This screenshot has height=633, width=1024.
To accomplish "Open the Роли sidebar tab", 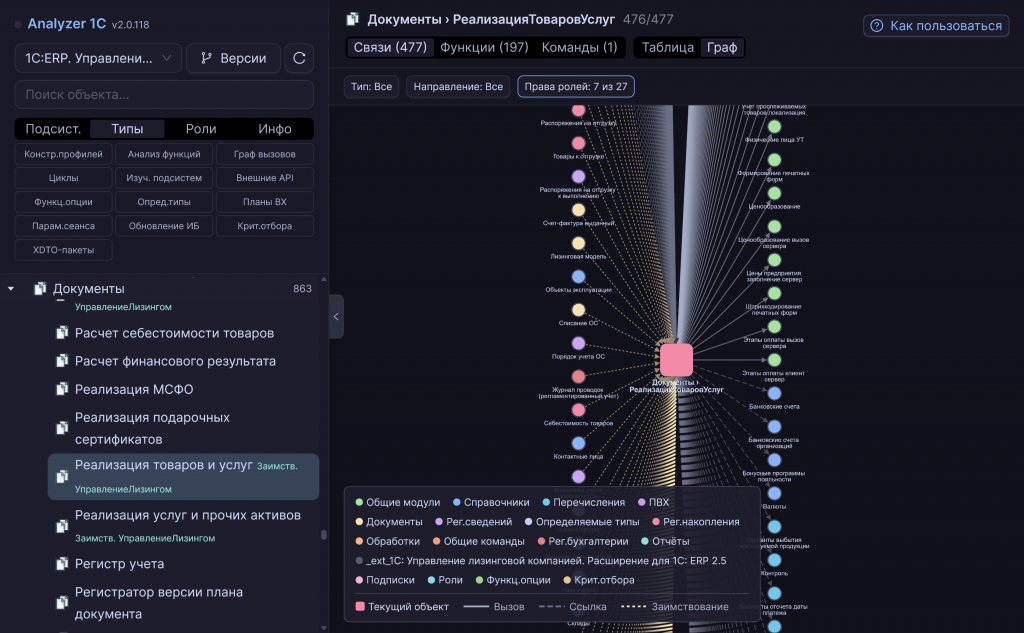I will tap(200, 129).
